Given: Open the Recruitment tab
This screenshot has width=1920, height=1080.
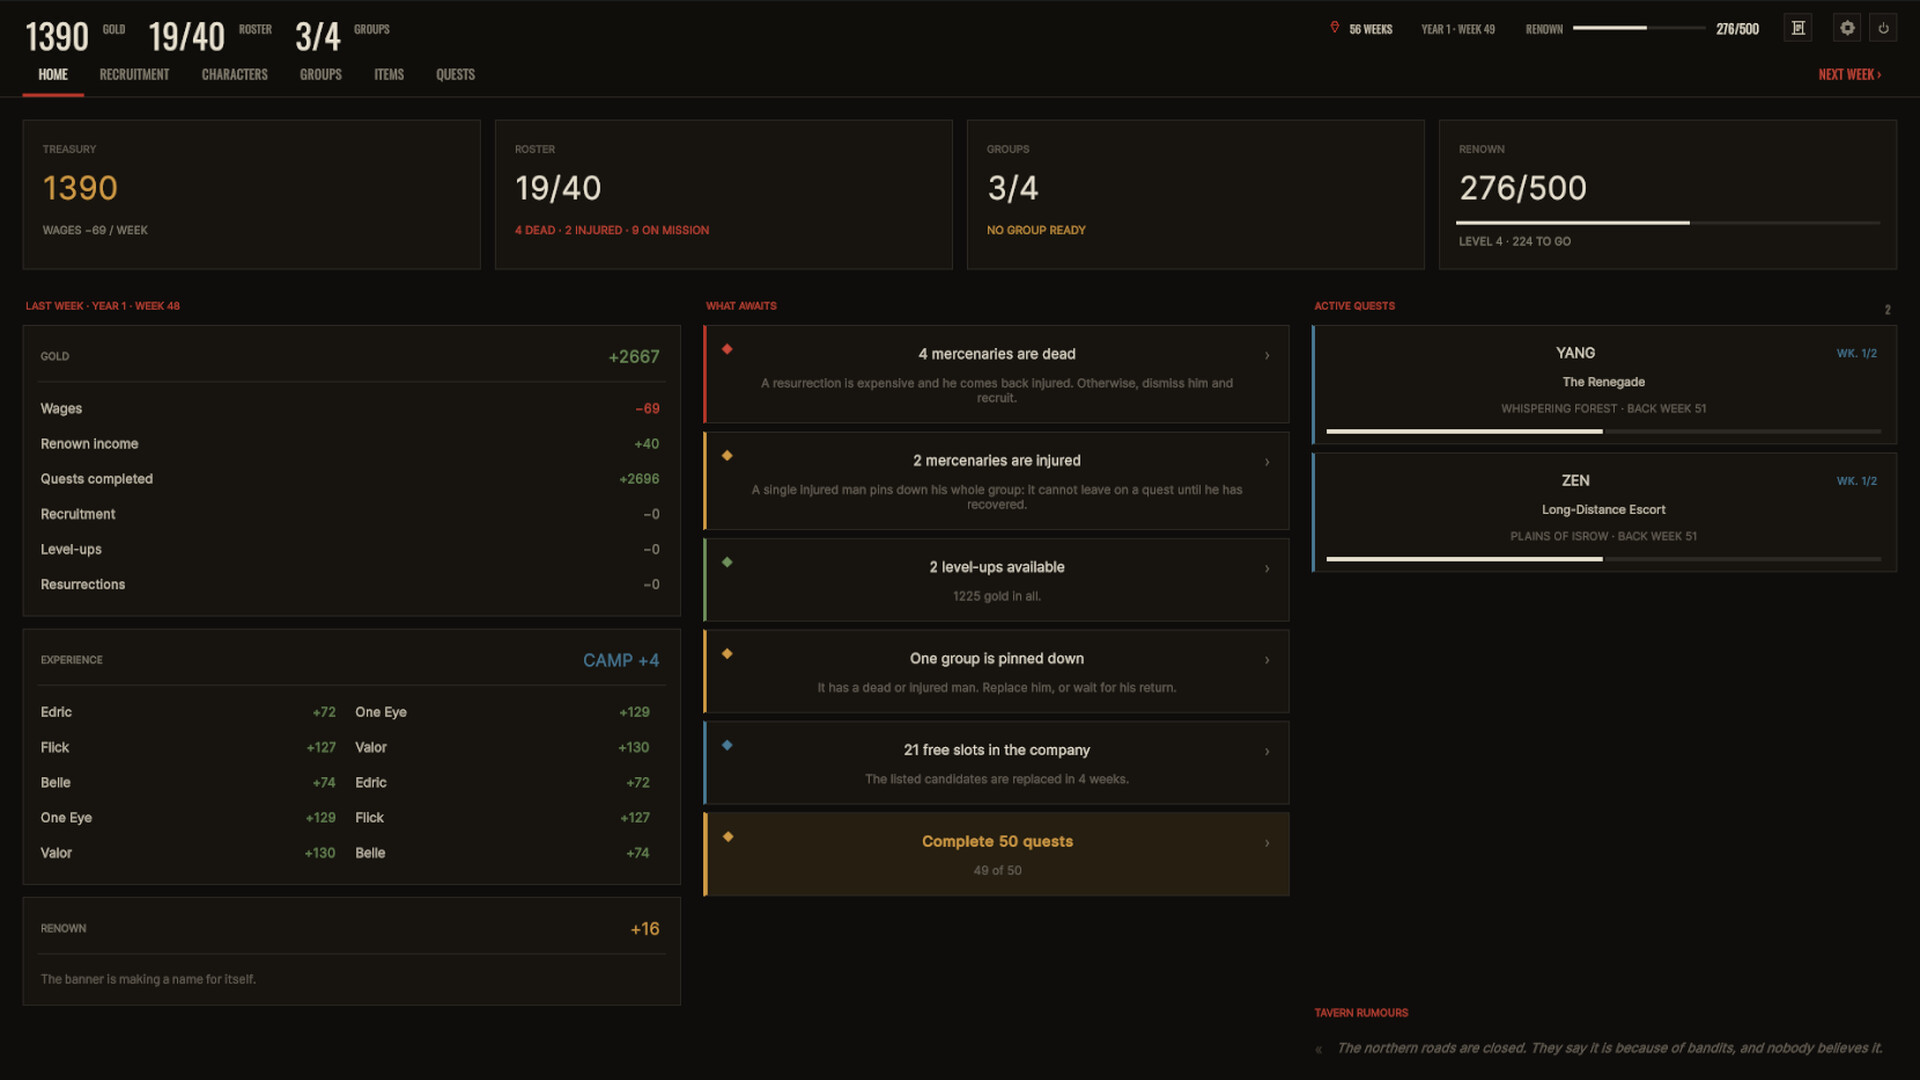Looking at the screenshot, I should click(x=134, y=75).
